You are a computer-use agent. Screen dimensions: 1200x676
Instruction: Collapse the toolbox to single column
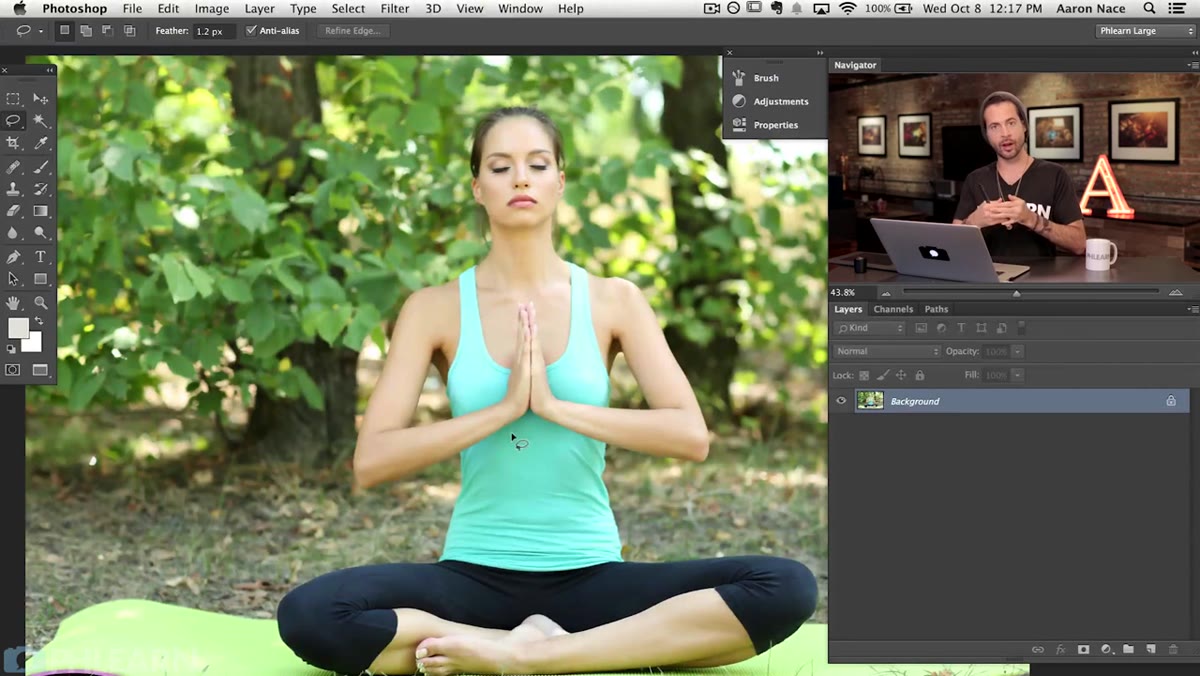pyautogui.click(x=49, y=71)
